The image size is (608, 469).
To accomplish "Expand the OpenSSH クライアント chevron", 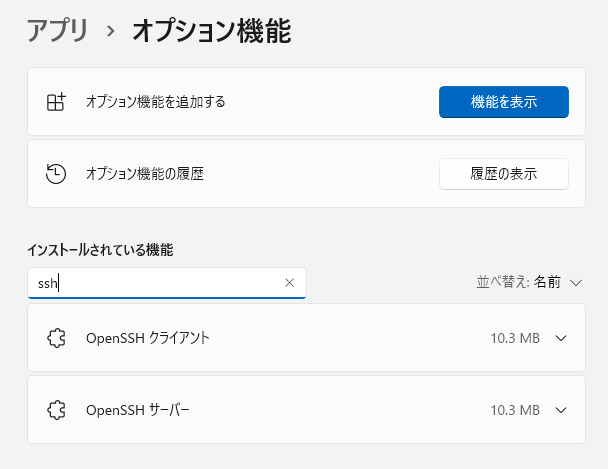I will (561, 338).
